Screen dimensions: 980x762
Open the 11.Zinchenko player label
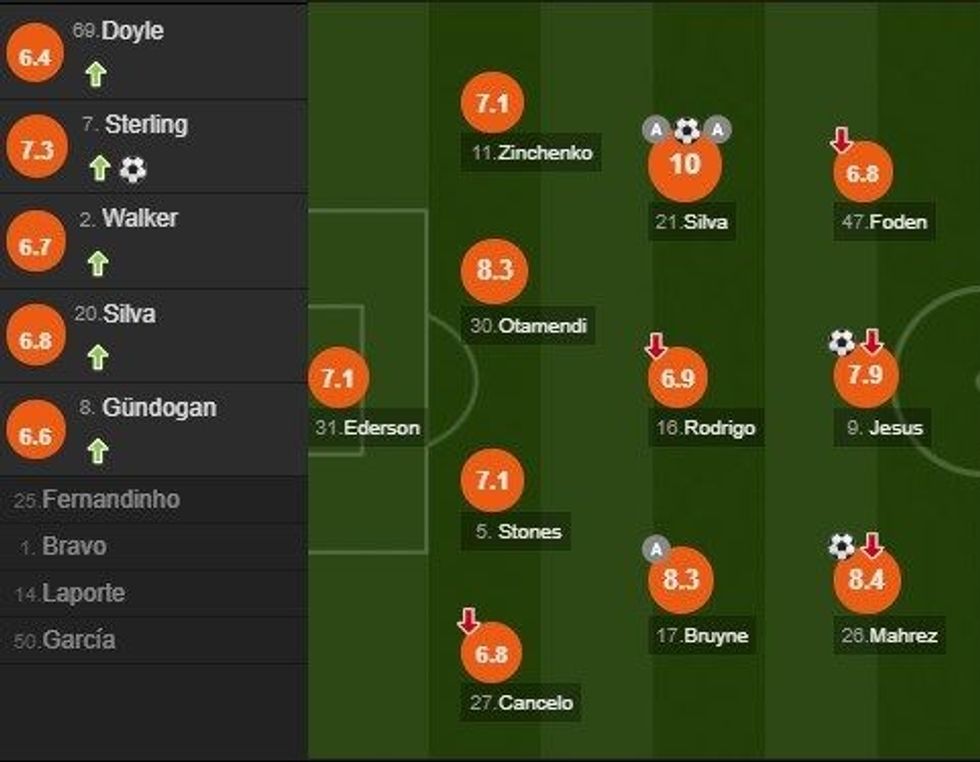coord(531,153)
